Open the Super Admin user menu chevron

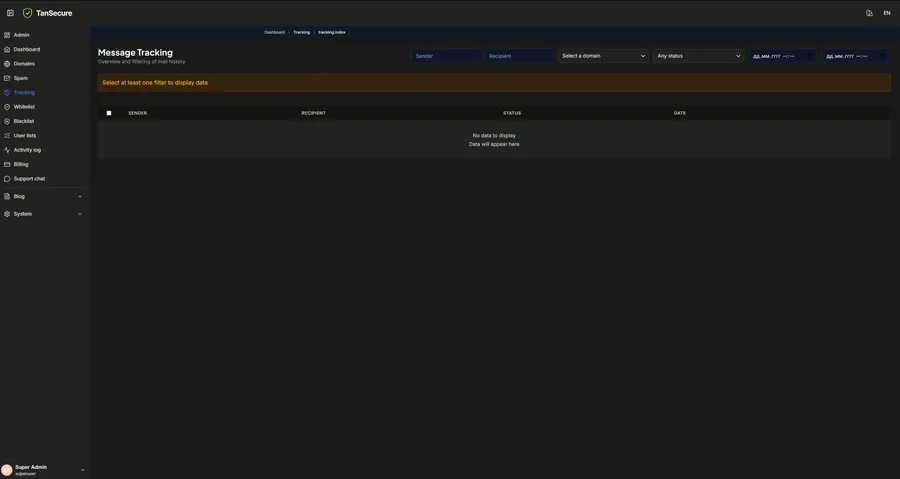[83, 470]
